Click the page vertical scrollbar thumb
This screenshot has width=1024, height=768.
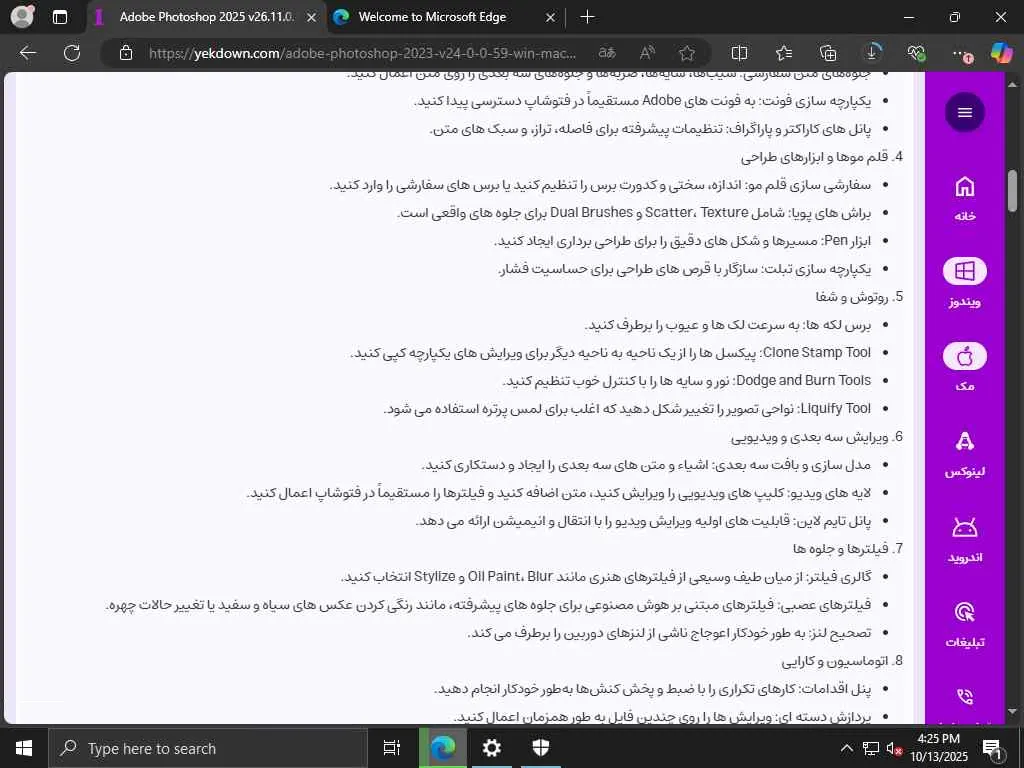pos(1012,191)
